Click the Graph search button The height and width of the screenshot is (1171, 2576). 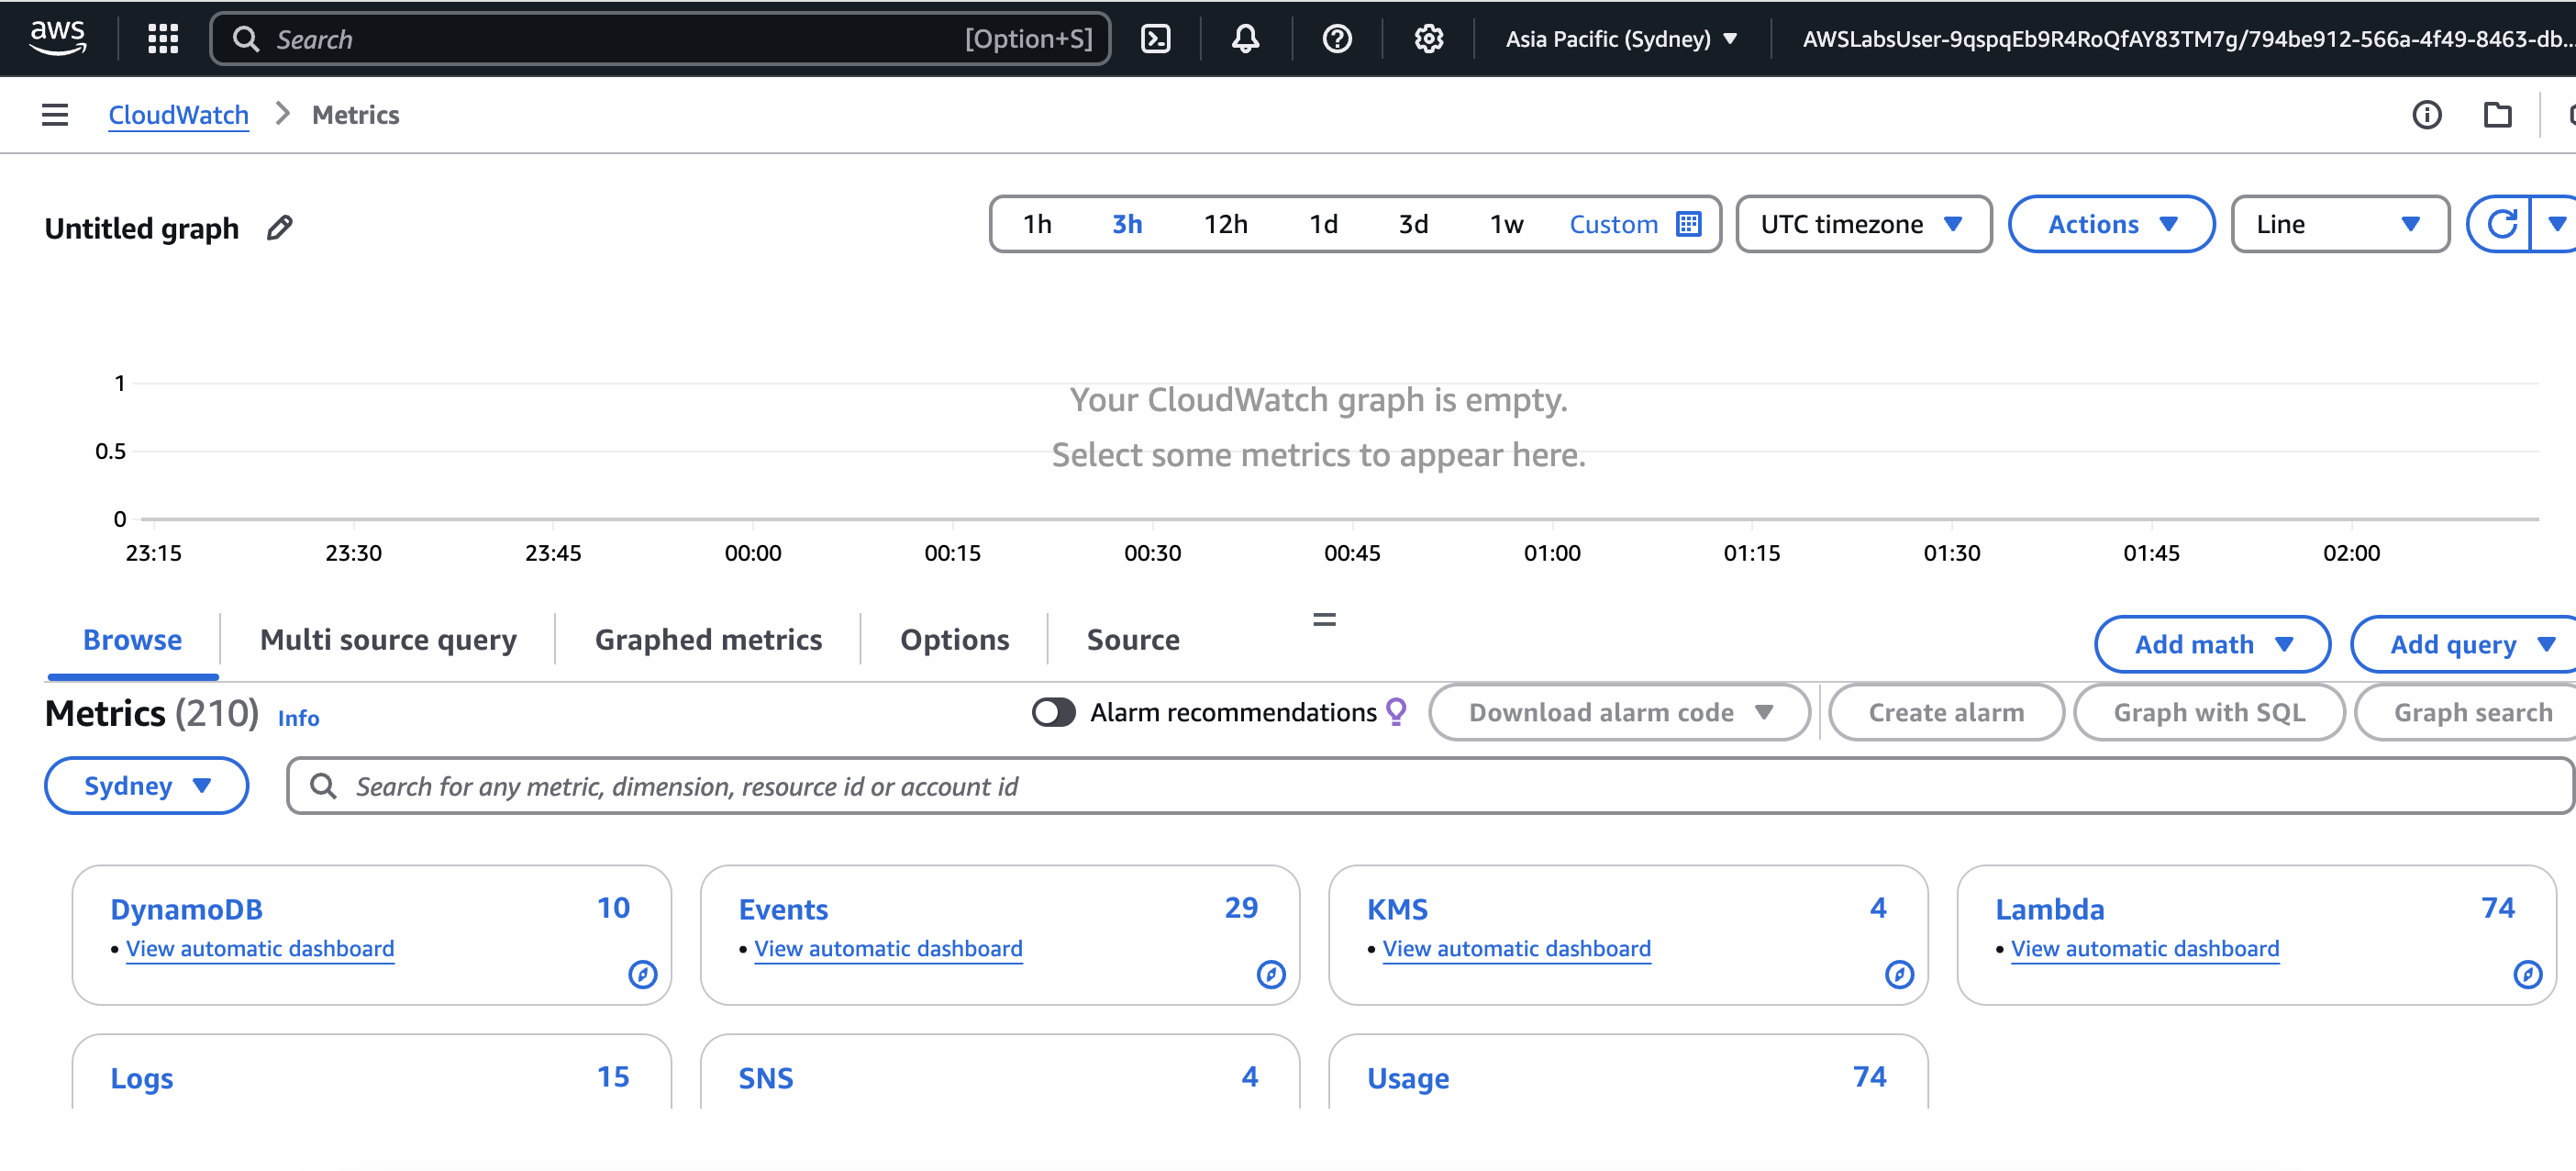coord(2466,712)
